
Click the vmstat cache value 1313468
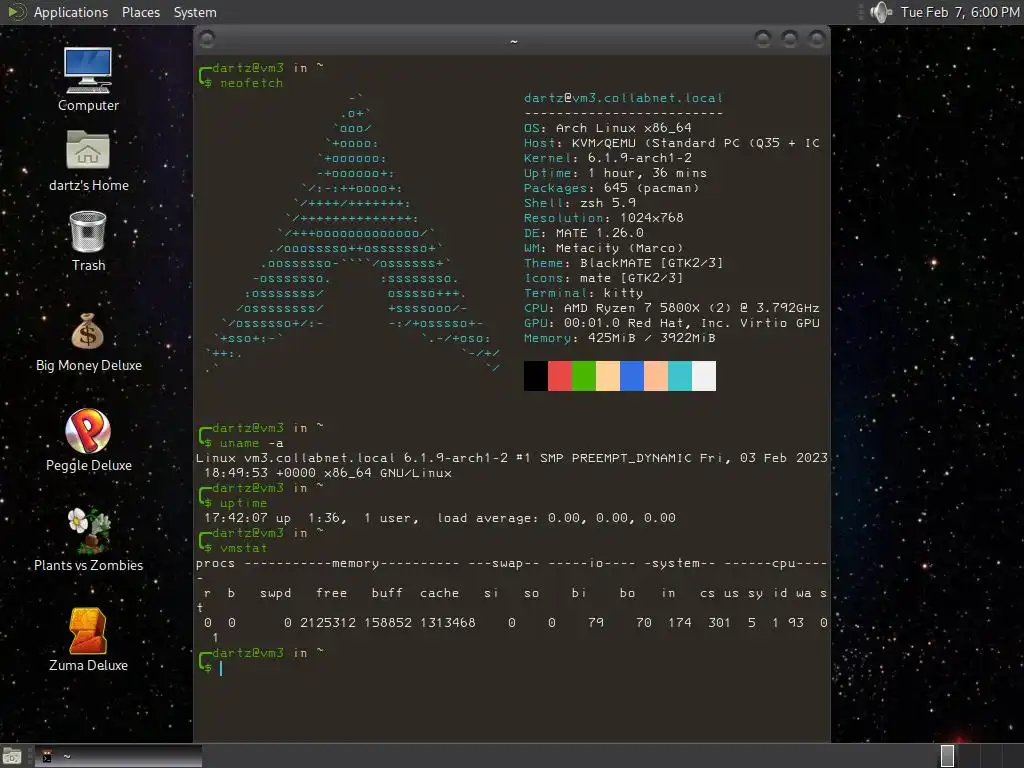click(x=447, y=623)
